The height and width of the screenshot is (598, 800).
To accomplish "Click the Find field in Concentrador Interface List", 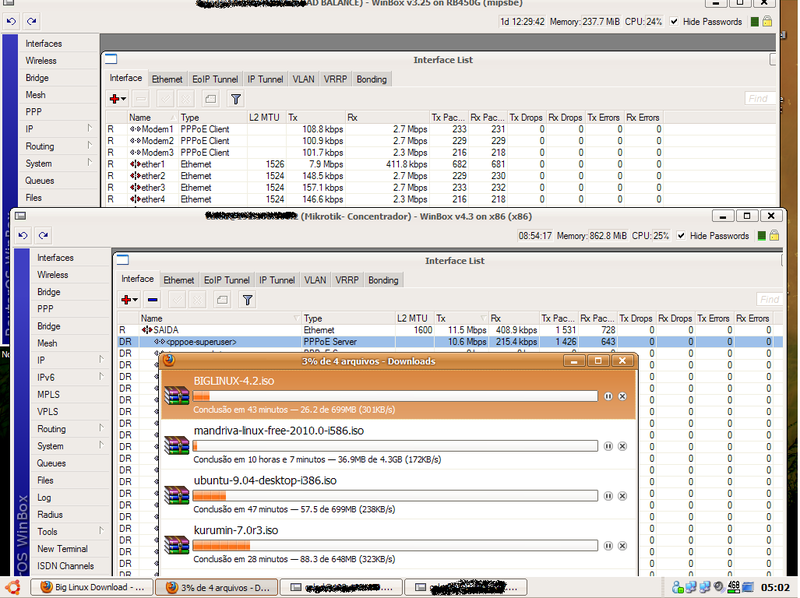I will [770, 299].
